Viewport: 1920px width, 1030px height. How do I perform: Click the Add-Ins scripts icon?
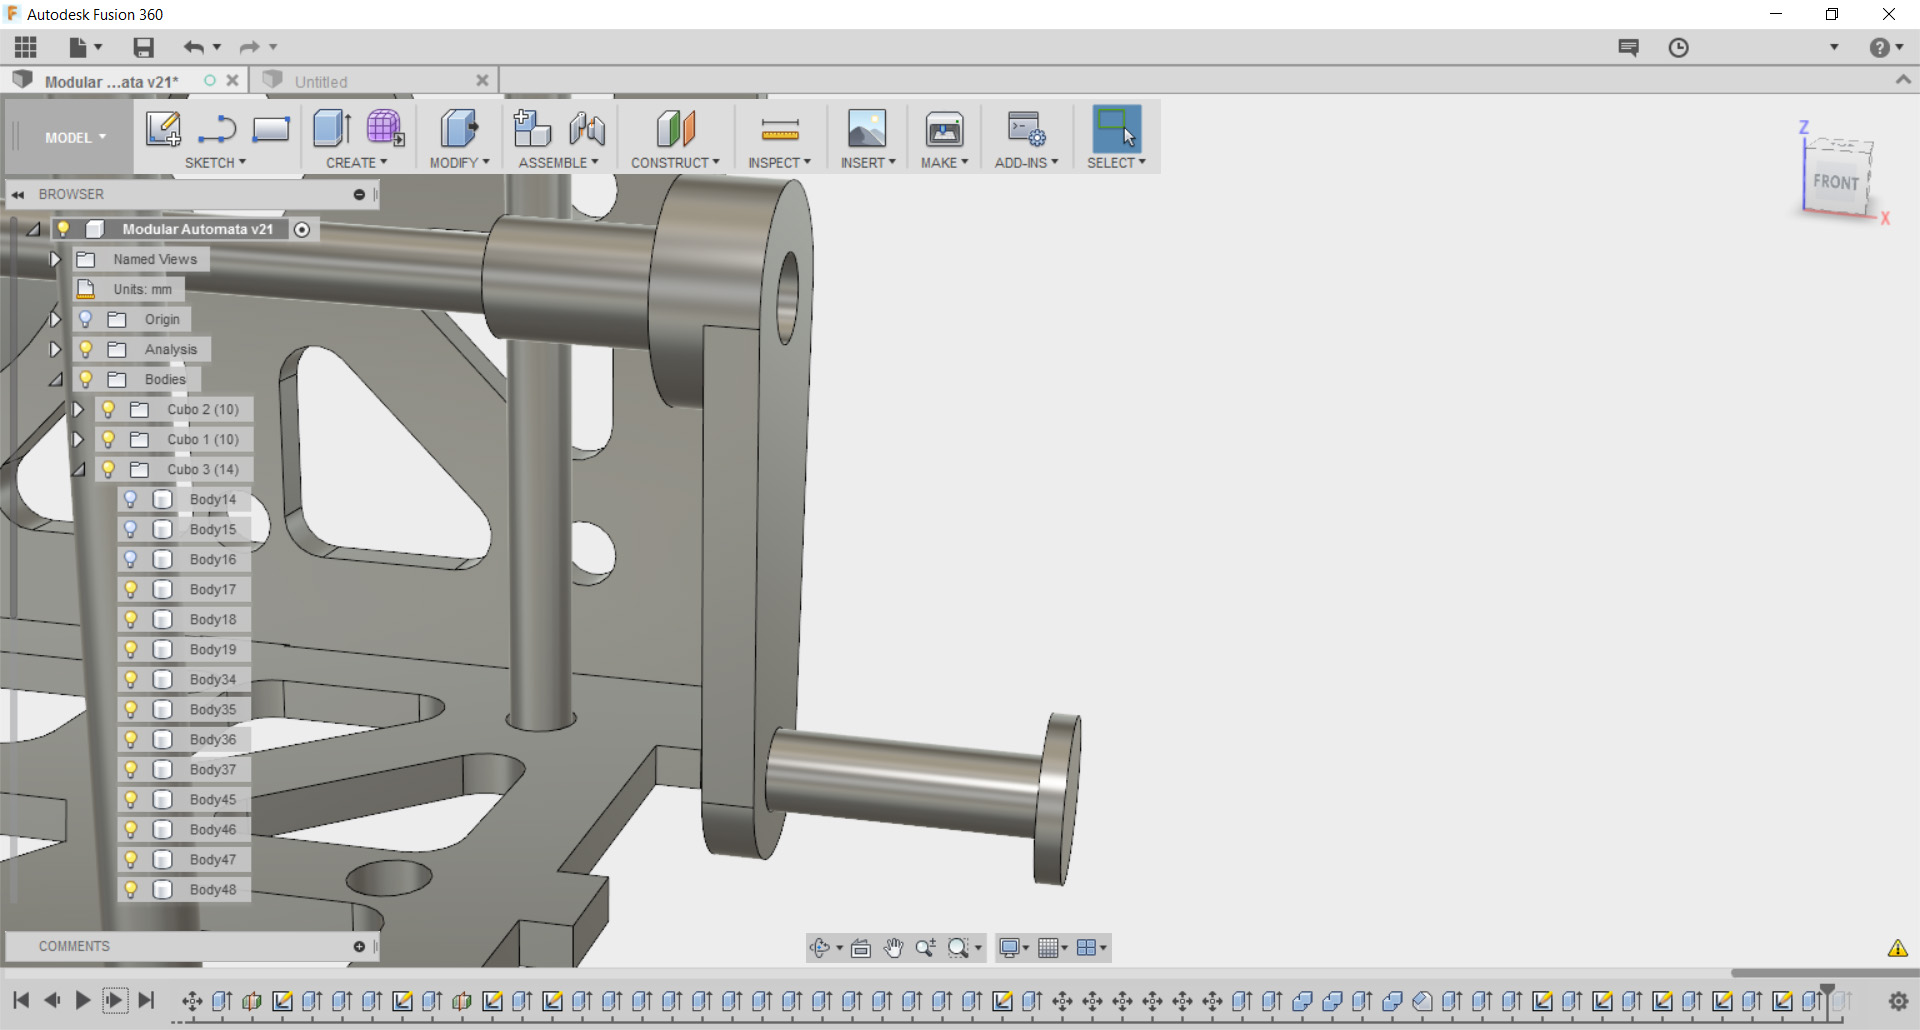pyautogui.click(x=1026, y=129)
